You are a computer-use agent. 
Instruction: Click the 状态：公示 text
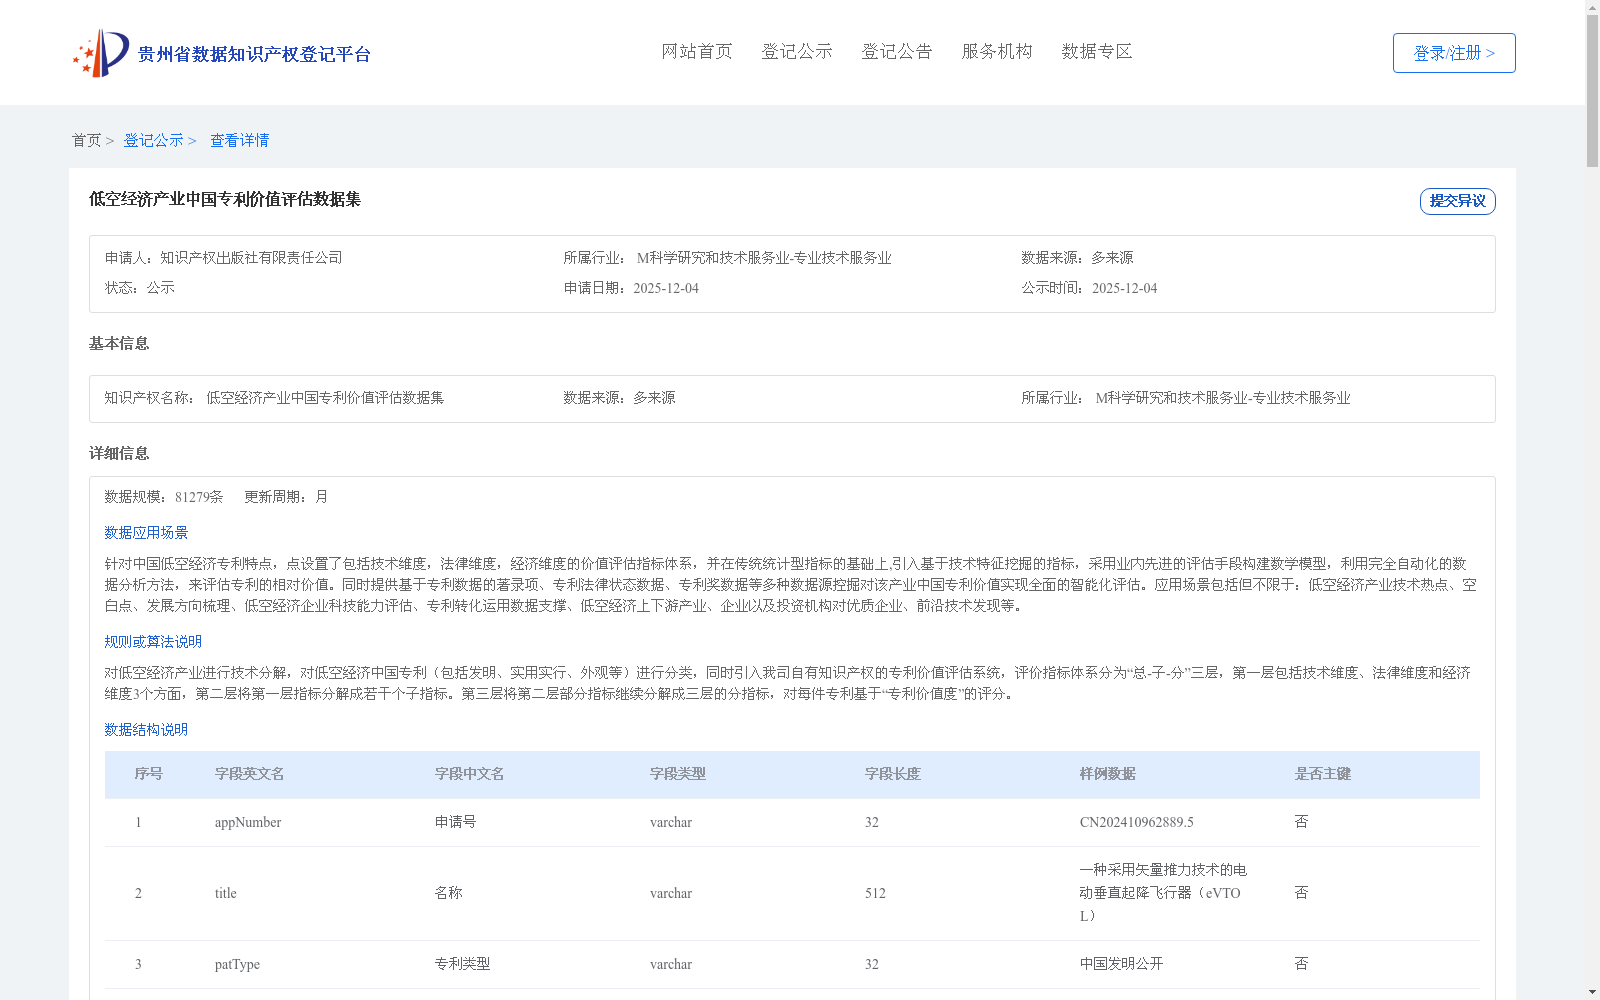(140, 288)
